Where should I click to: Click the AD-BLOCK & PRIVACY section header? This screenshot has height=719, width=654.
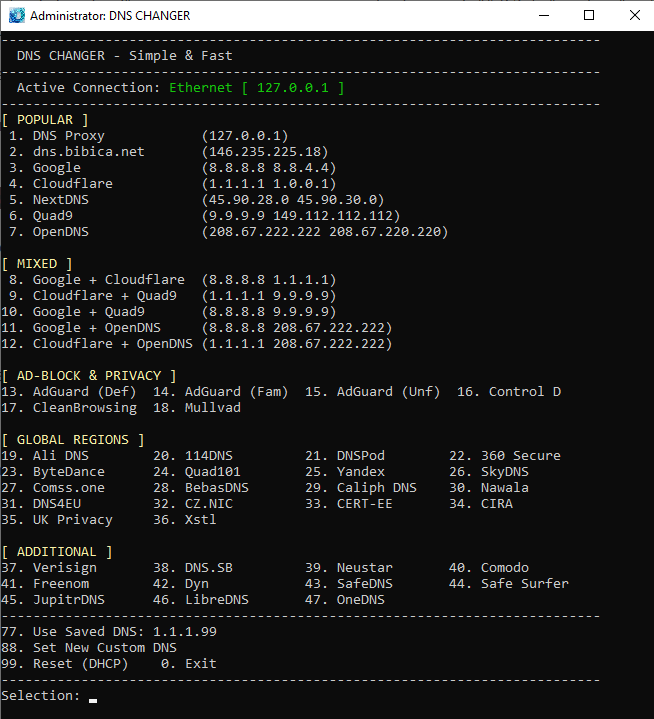coord(89,376)
